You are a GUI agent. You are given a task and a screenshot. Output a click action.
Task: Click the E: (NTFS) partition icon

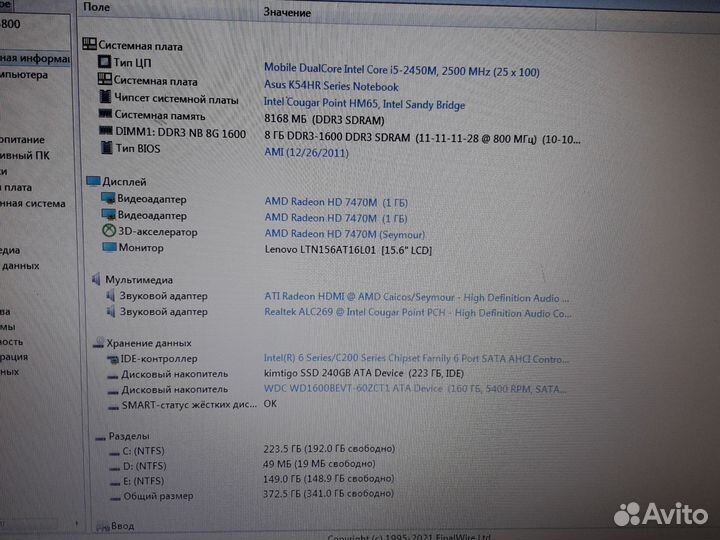[x=115, y=484]
